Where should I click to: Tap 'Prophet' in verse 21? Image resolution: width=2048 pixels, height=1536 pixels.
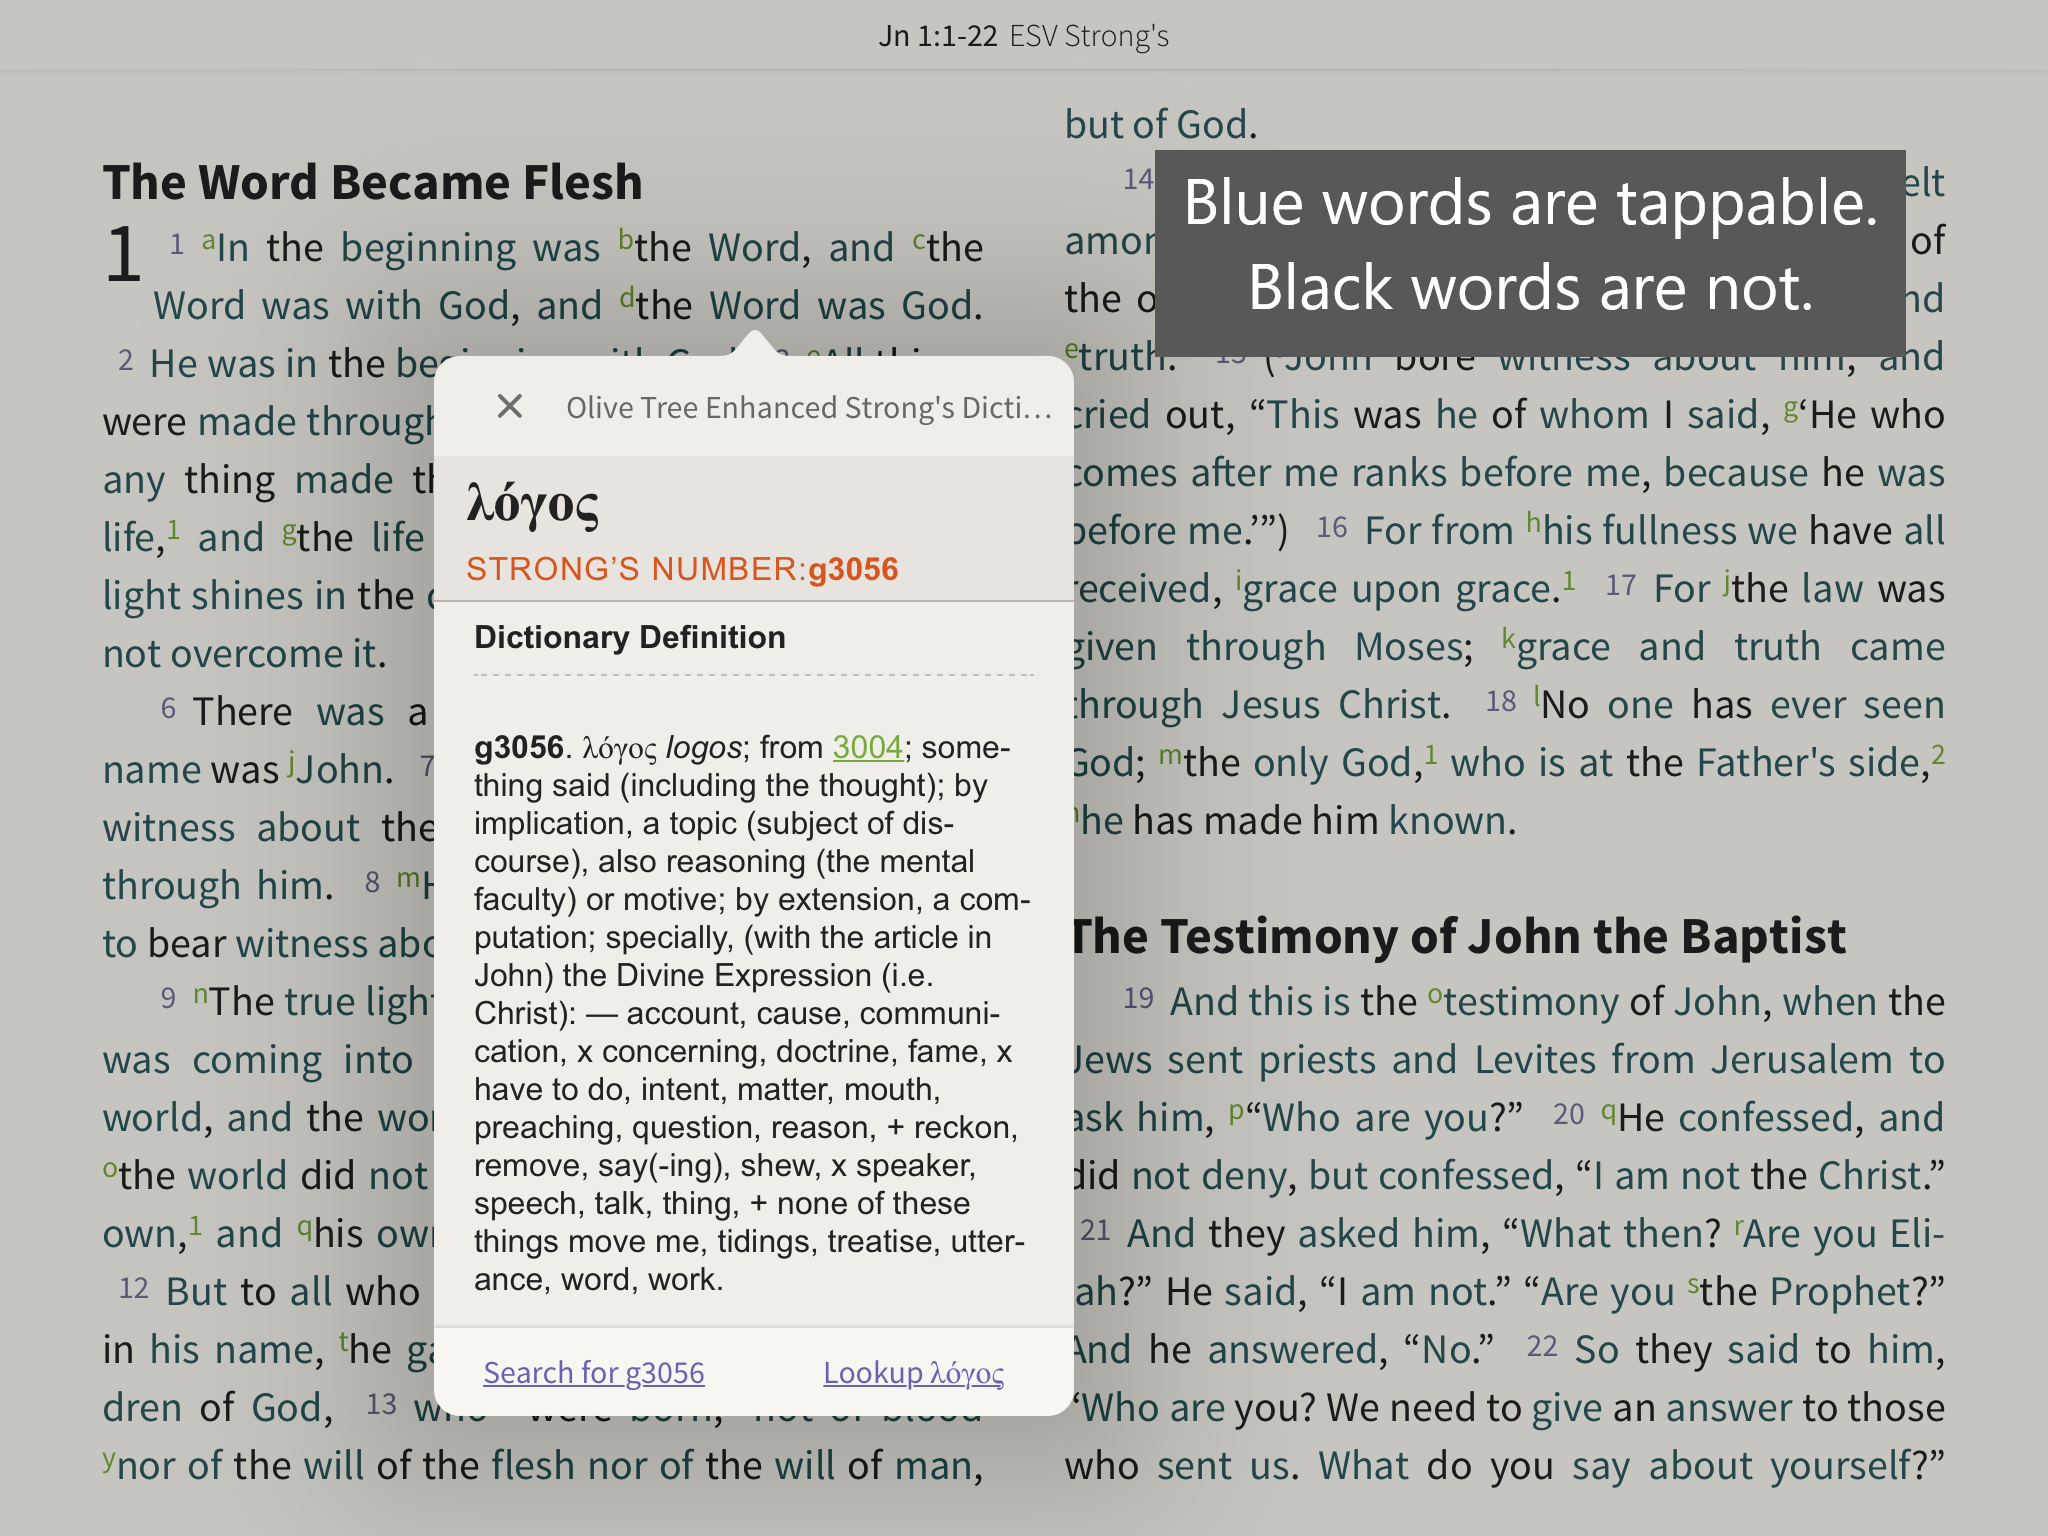(1841, 1292)
